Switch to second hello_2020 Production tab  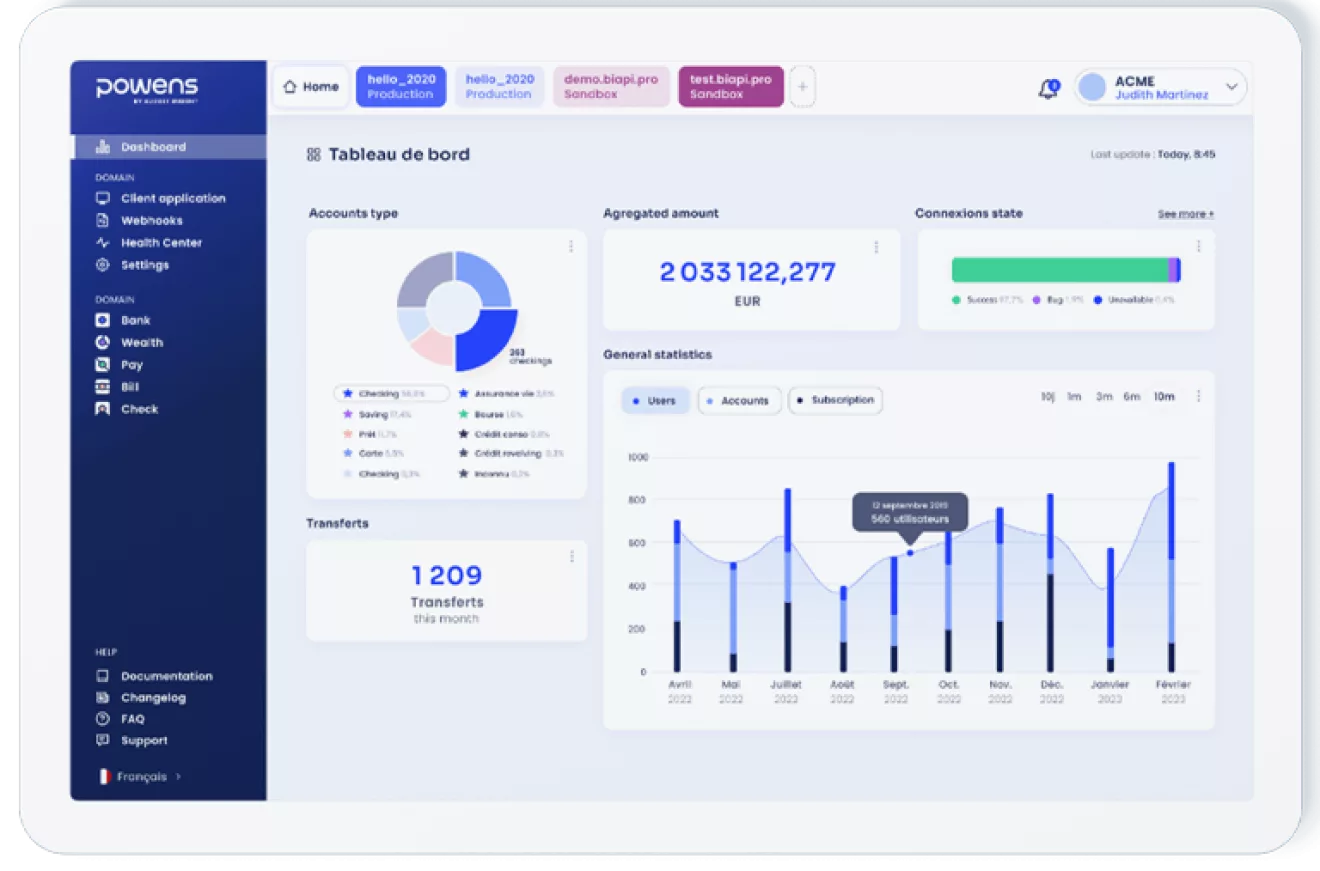[499, 87]
